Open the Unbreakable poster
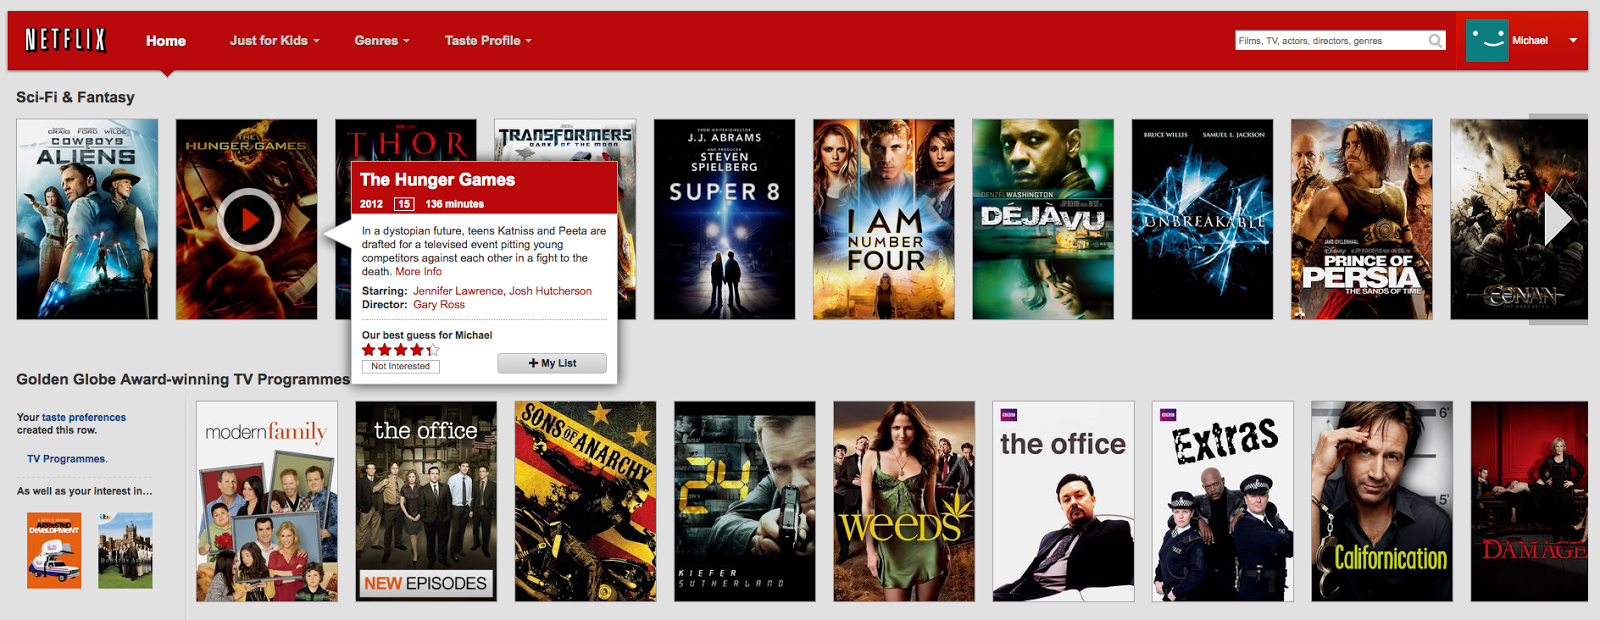Screen dimensions: 1600x620 [1202, 219]
